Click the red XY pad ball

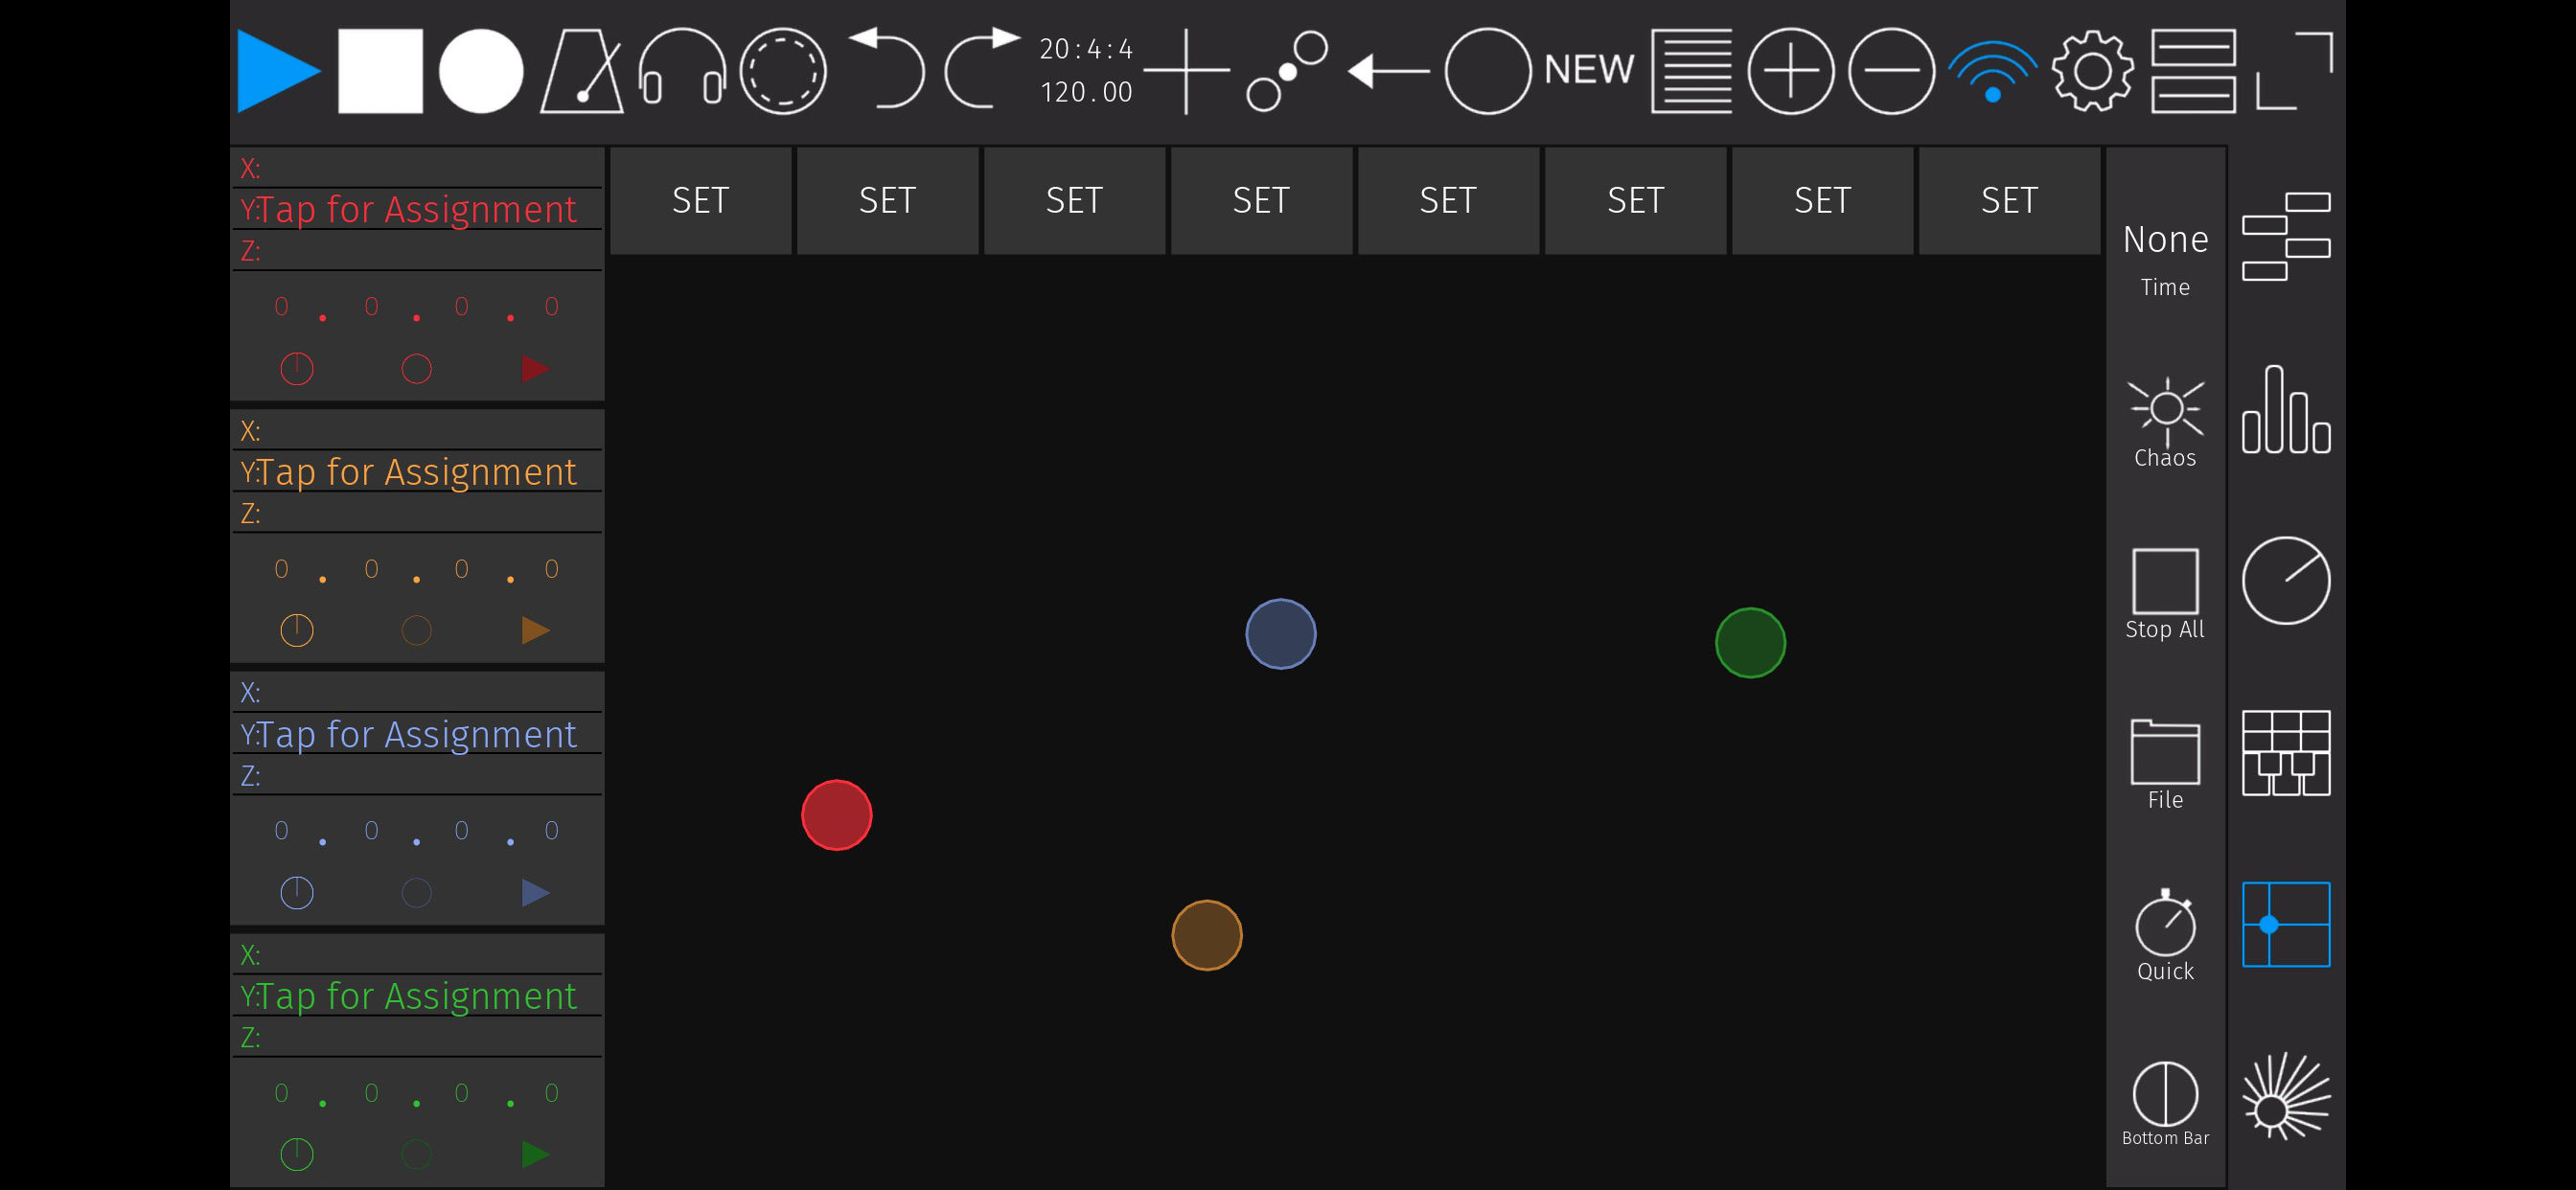click(x=837, y=815)
